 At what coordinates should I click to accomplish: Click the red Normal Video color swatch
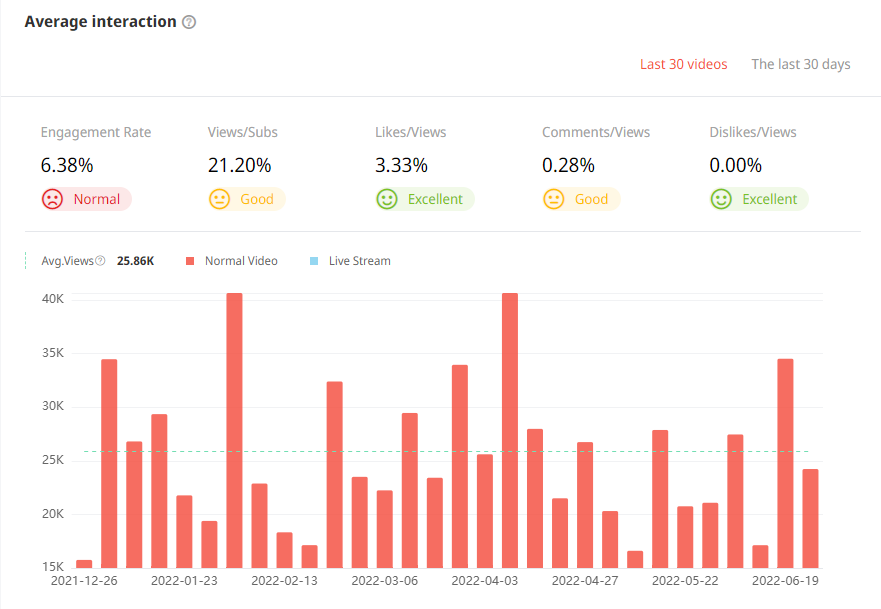tap(189, 261)
